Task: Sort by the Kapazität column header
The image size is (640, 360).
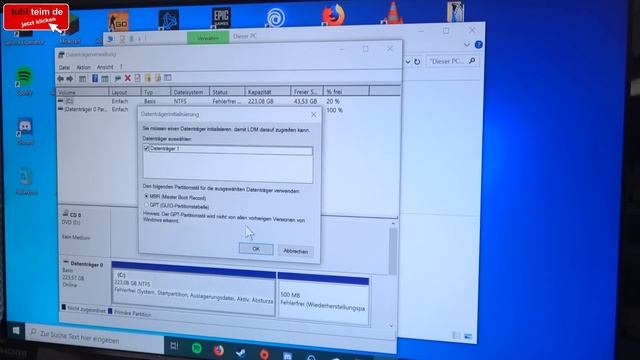Action: coord(268,92)
